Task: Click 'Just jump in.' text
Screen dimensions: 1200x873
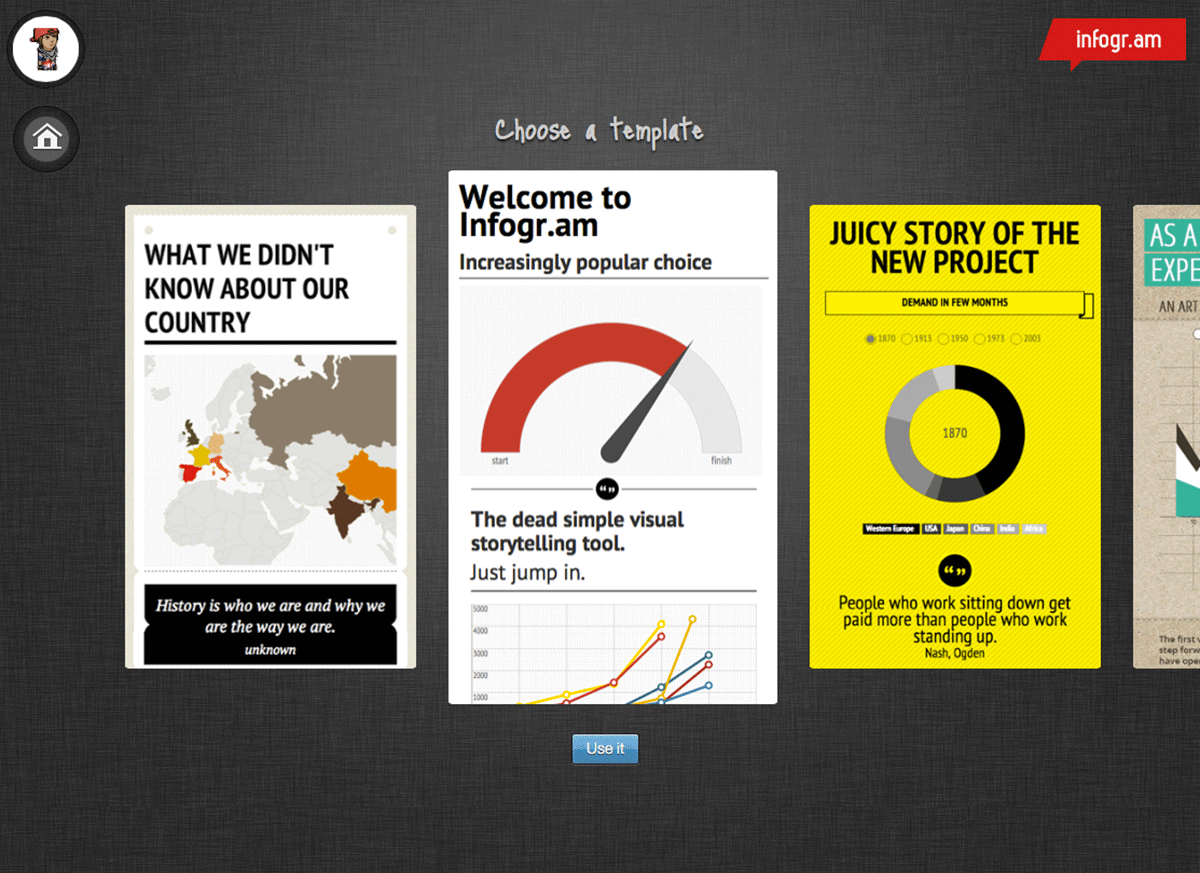Action: coord(528,573)
